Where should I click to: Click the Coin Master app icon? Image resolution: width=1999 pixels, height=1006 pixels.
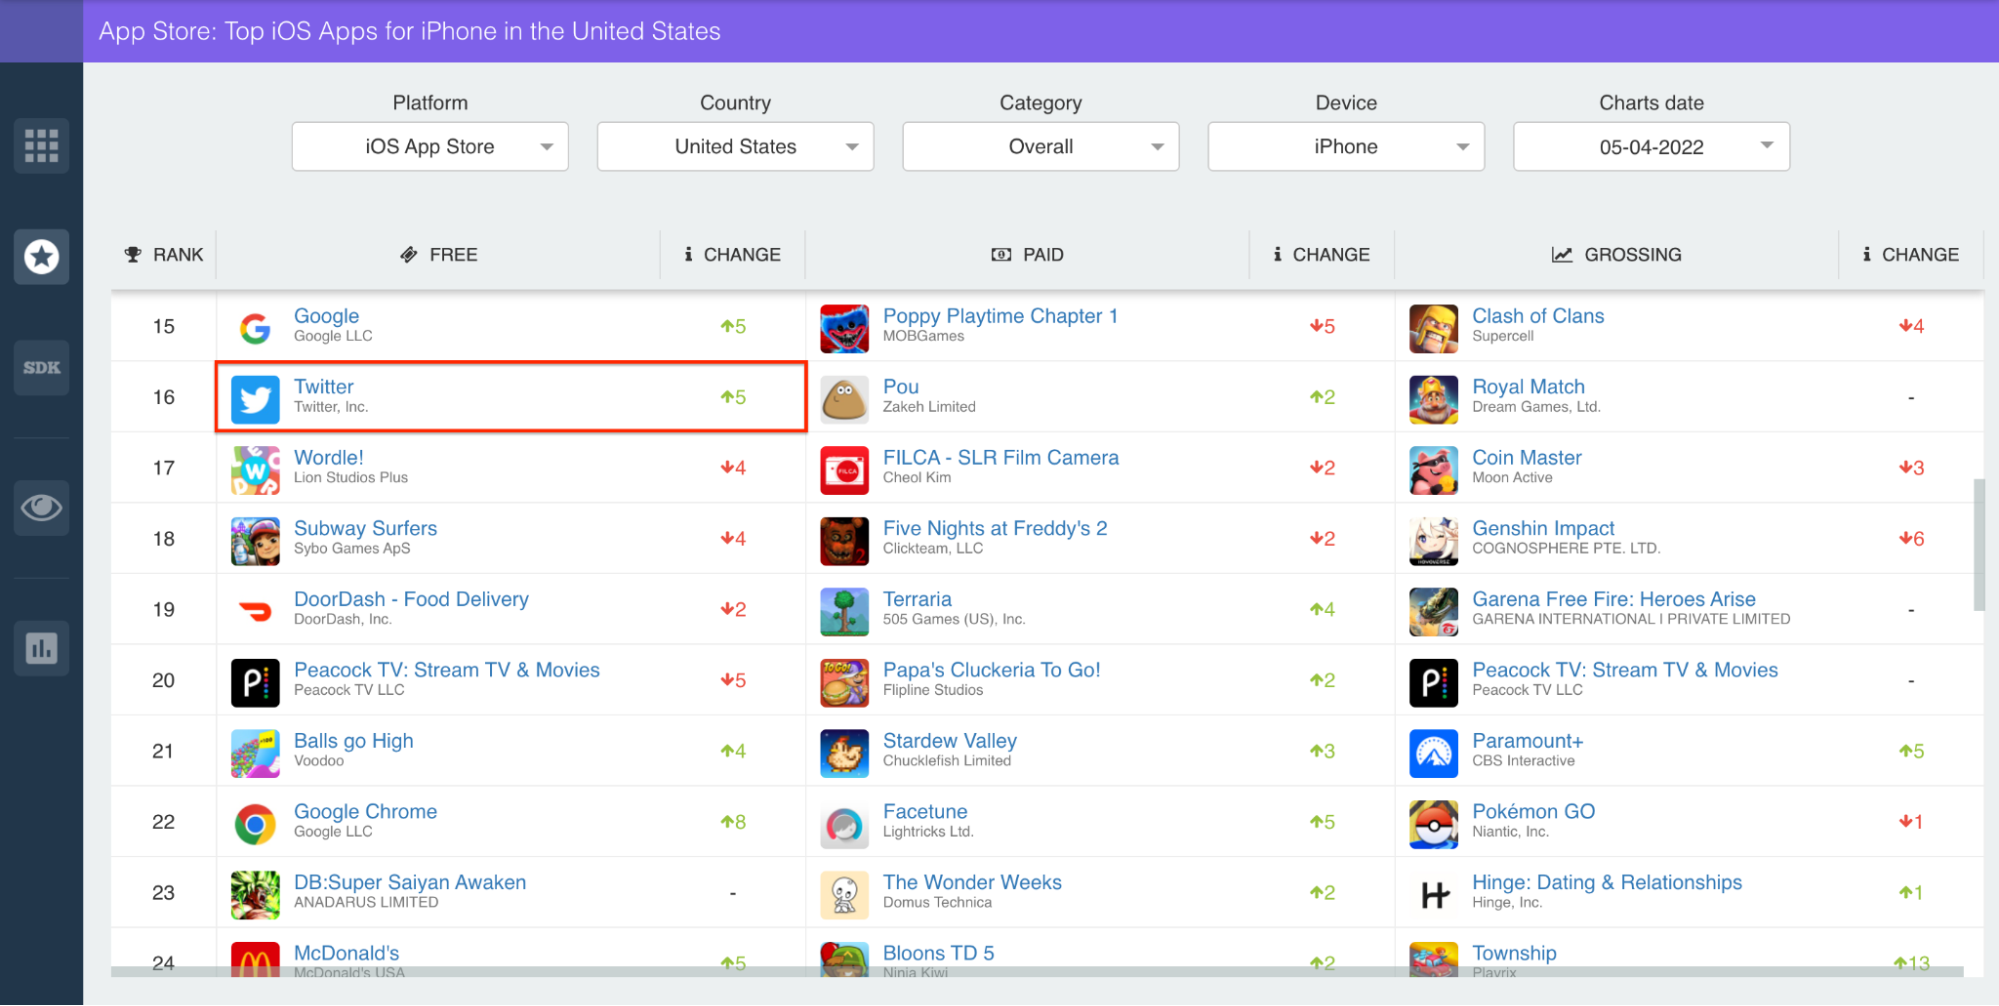1433,469
